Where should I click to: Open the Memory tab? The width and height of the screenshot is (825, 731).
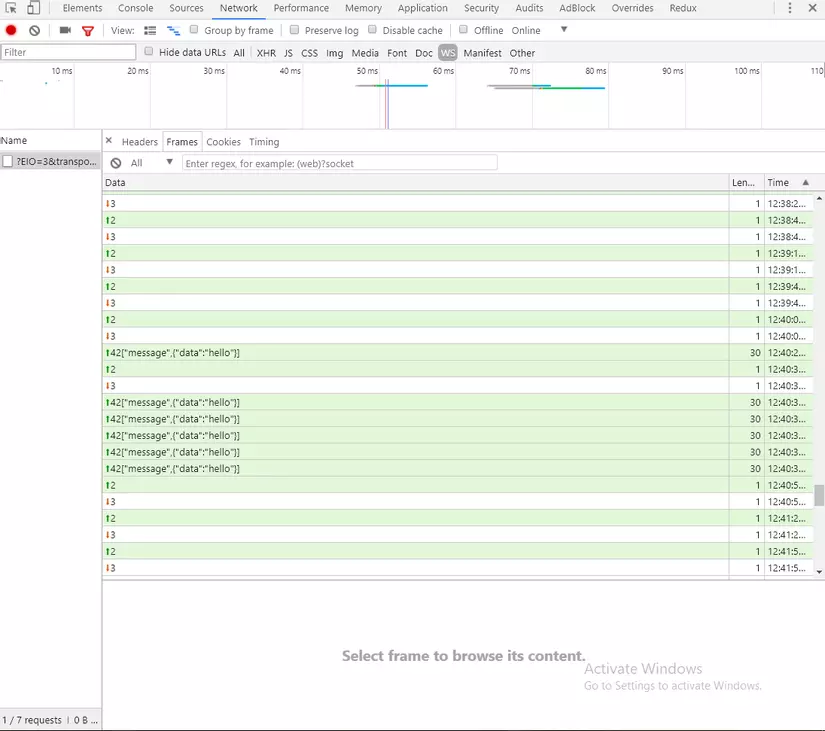[x=363, y=8]
